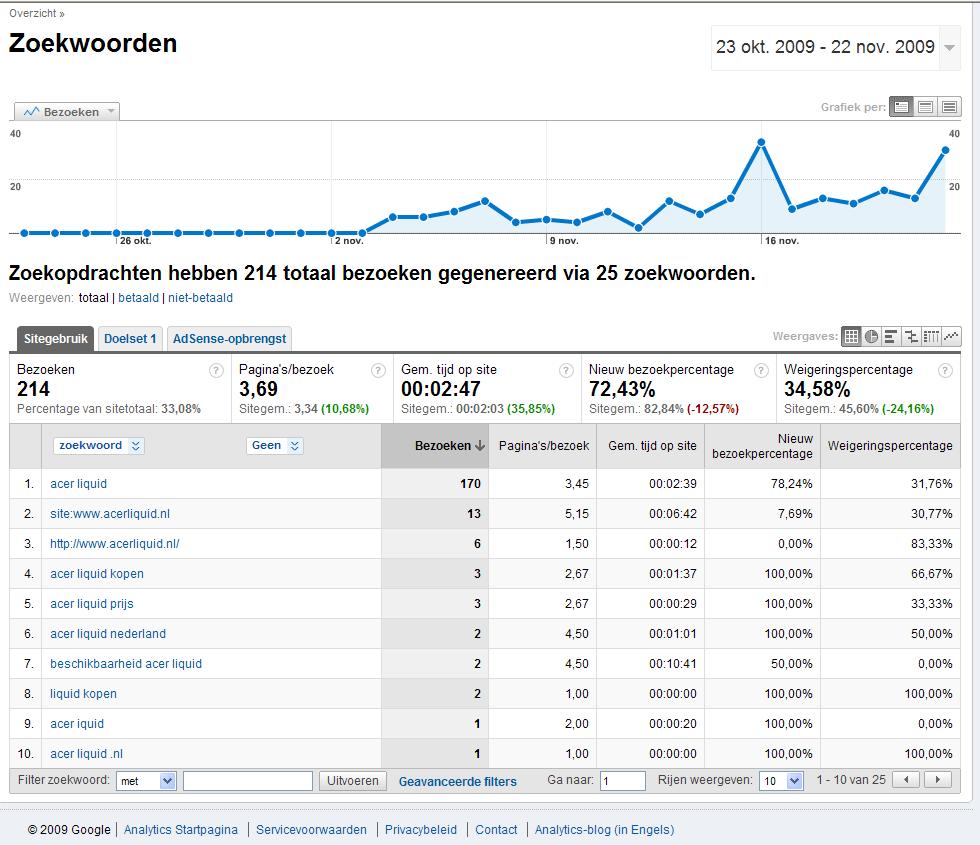The height and width of the screenshot is (845, 980).
Task: Open help for Weigeringspercentage metric
Action: pyautogui.click(x=945, y=371)
